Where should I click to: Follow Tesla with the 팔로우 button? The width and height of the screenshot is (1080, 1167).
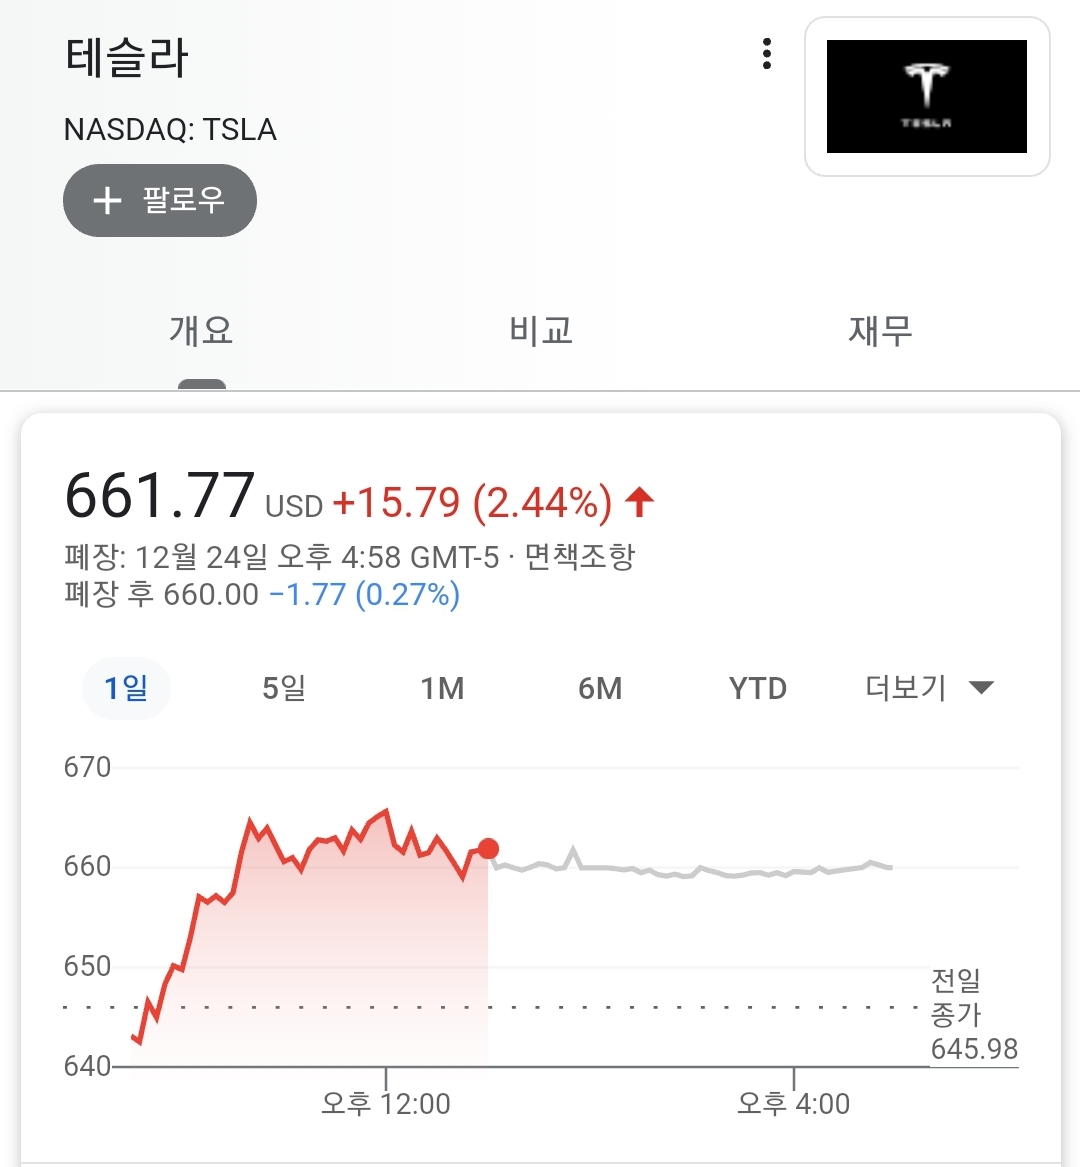(x=160, y=201)
